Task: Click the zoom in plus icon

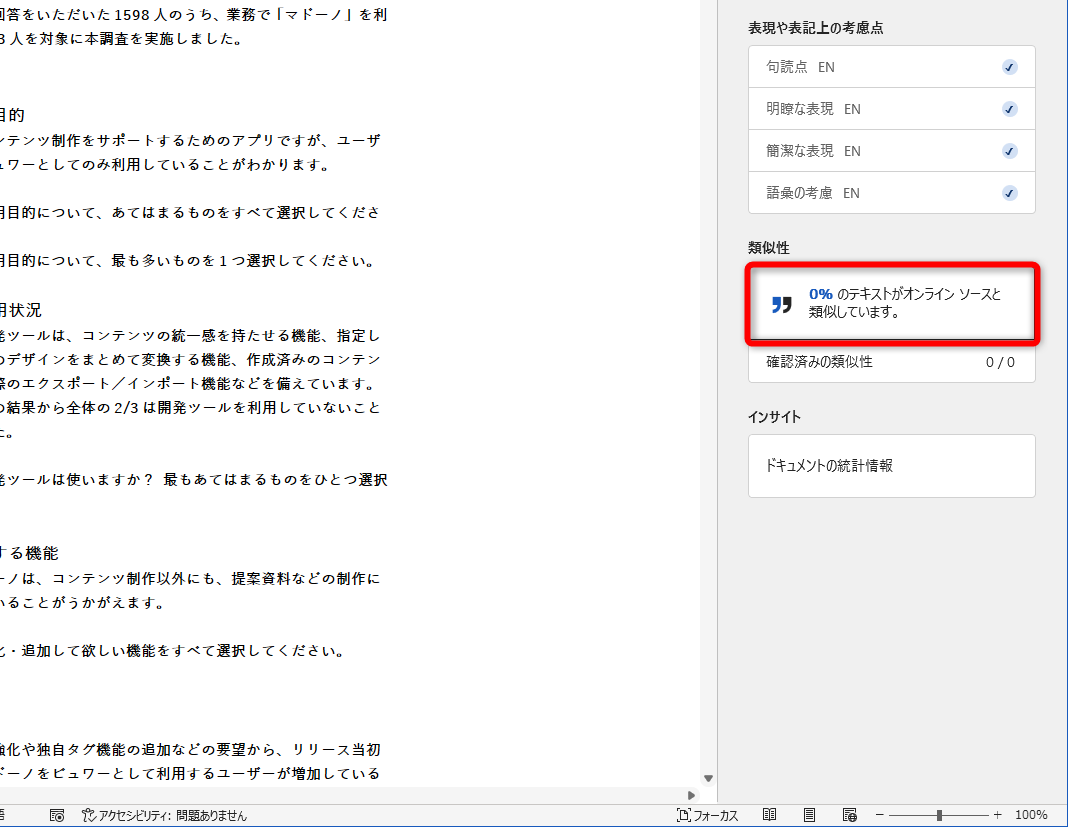Action: [x=995, y=814]
